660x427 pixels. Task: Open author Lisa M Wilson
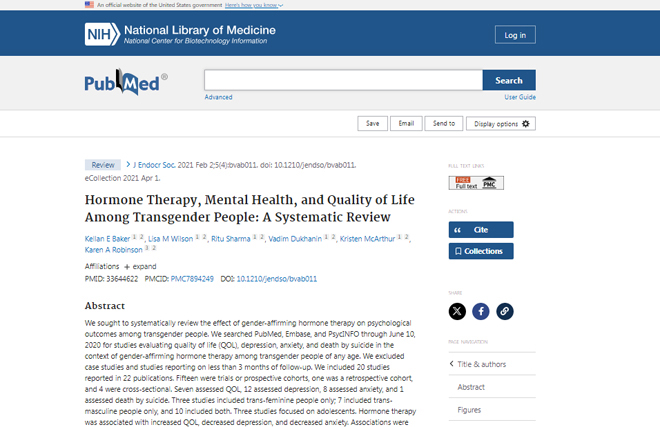pos(170,239)
